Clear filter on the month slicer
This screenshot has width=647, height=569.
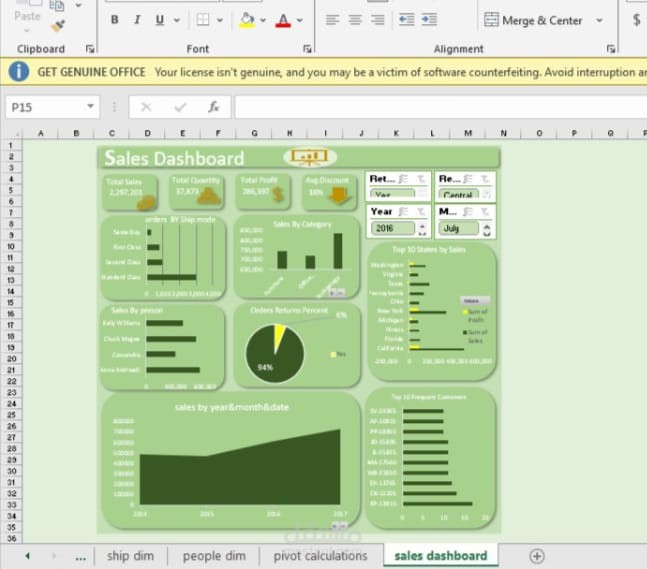(485, 212)
